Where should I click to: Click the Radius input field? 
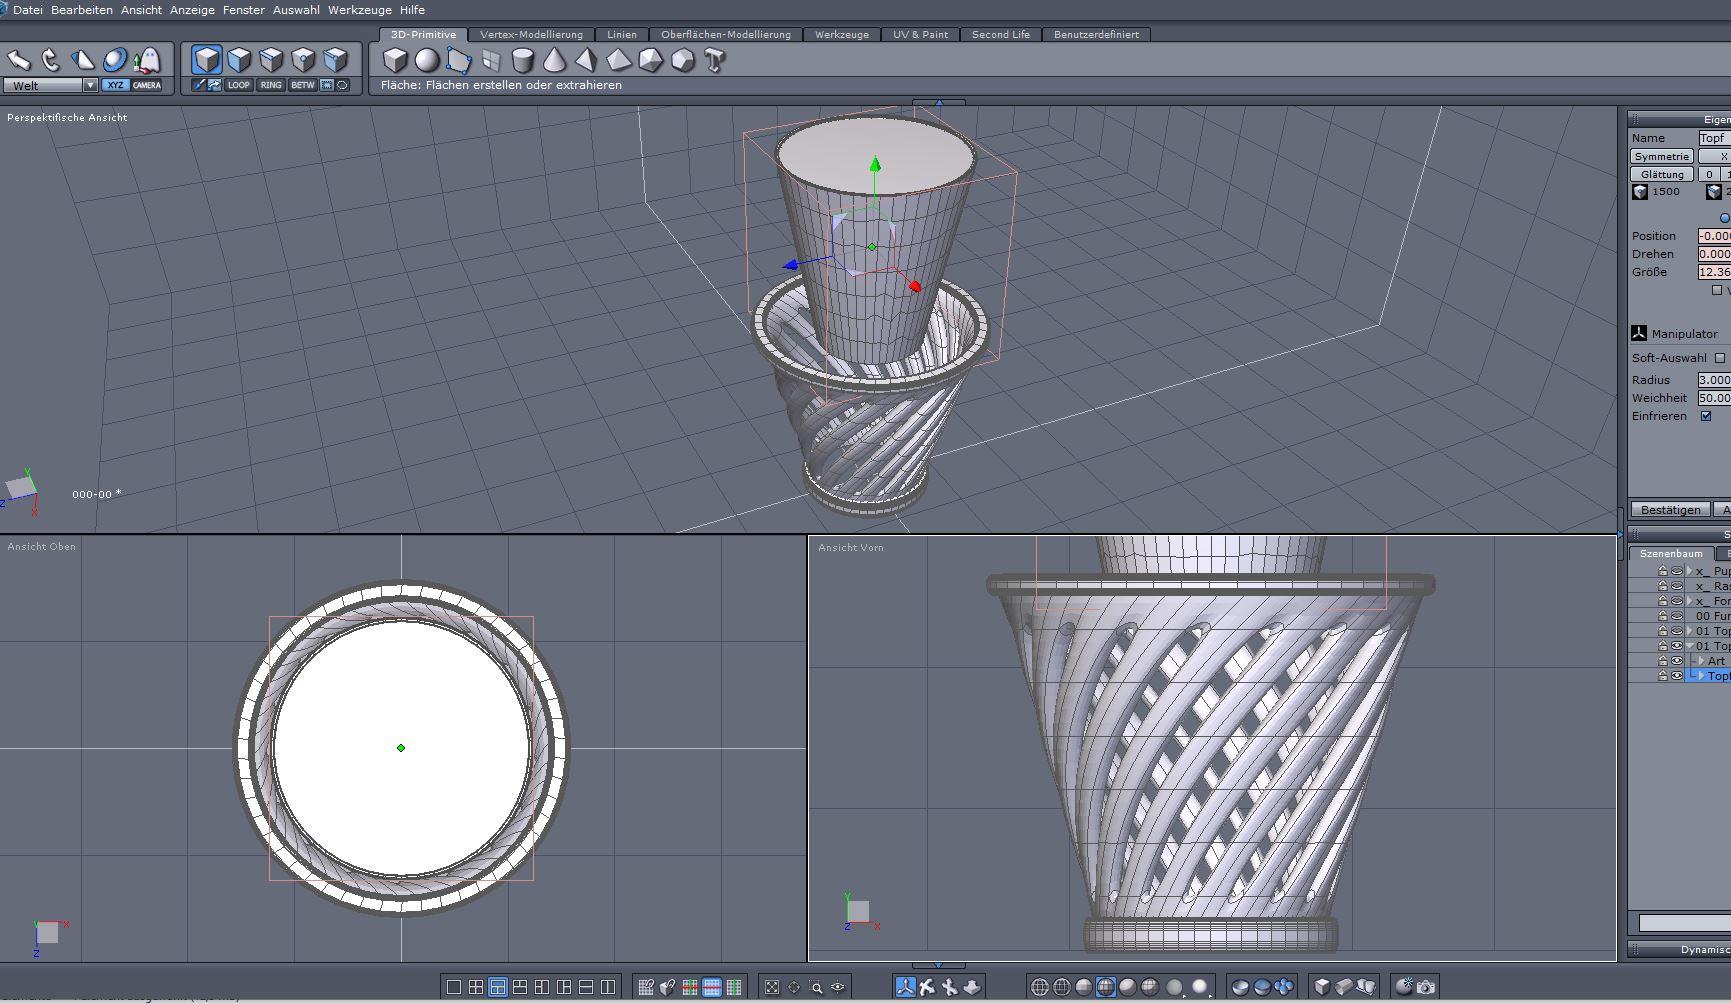[x=1714, y=380]
